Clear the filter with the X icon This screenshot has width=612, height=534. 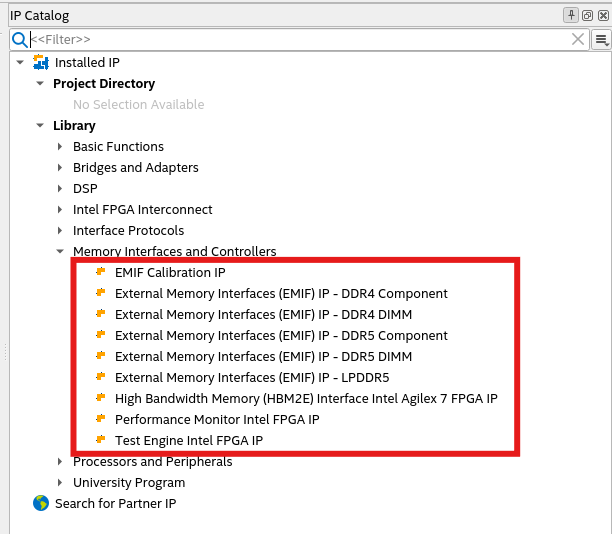(x=578, y=39)
